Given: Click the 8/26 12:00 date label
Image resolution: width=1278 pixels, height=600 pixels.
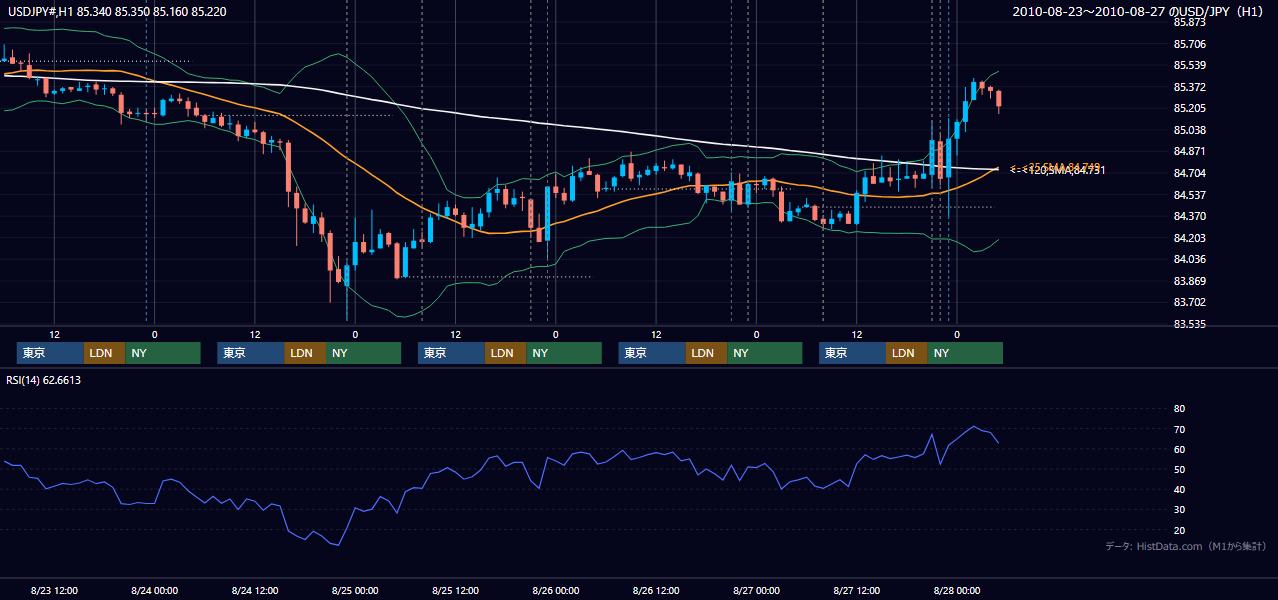Looking at the screenshot, I should click(656, 590).
